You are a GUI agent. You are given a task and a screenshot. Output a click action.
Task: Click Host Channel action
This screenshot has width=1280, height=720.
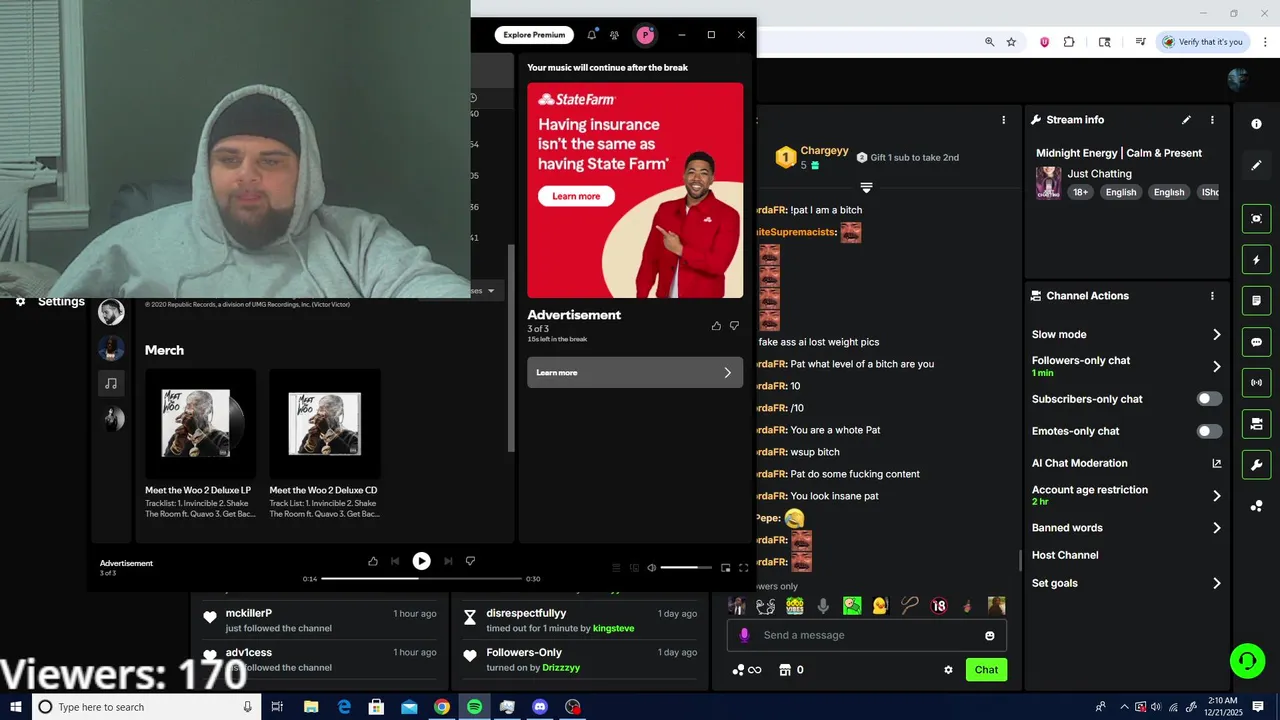[x=1065, y=555]
